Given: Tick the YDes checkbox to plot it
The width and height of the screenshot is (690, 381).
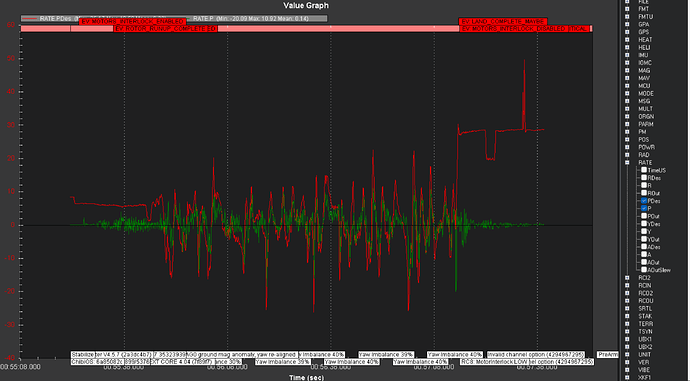Looking at the screenshot, I should [644, 224].
